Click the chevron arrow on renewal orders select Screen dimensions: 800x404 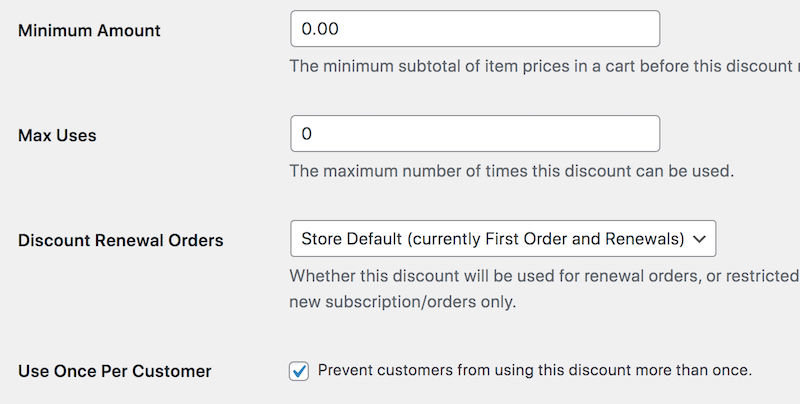(x=699, y=239)
